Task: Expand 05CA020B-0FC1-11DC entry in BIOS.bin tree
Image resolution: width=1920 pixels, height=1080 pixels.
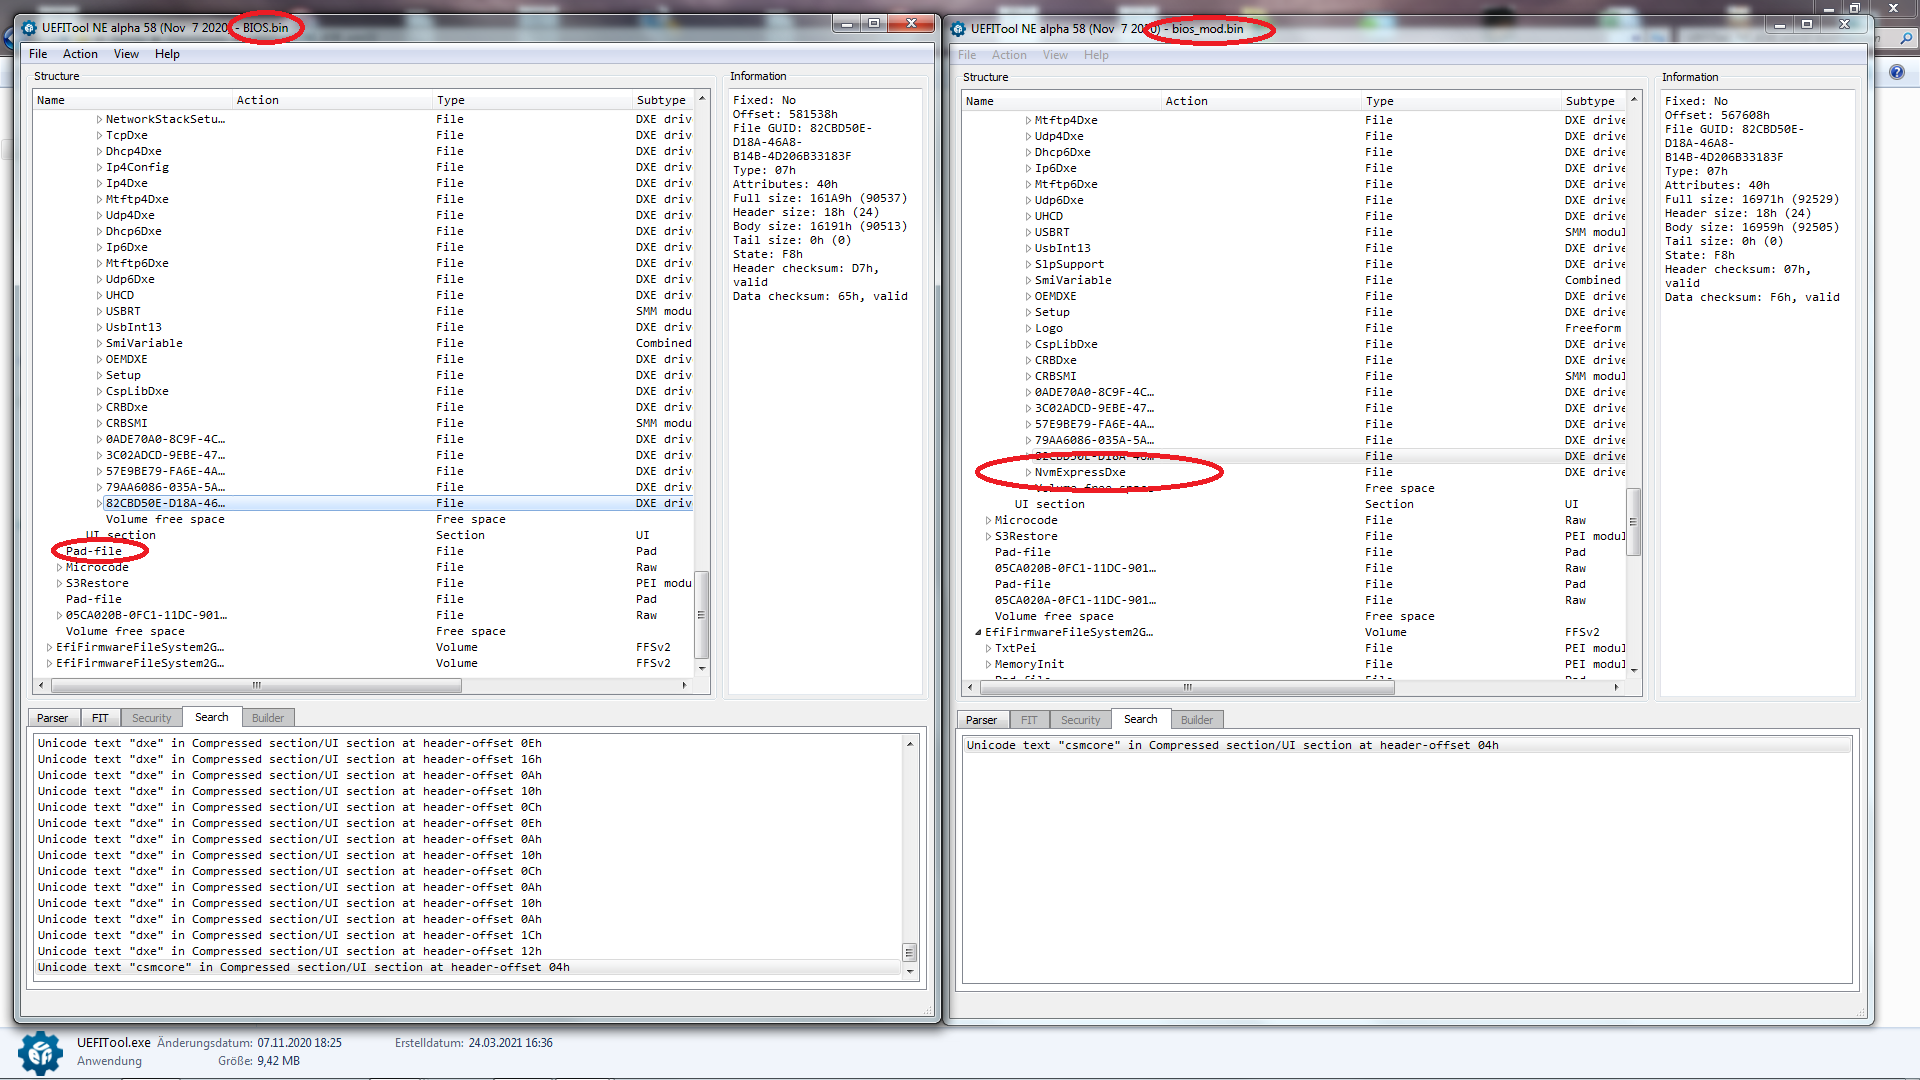Action: click(59, 616)
